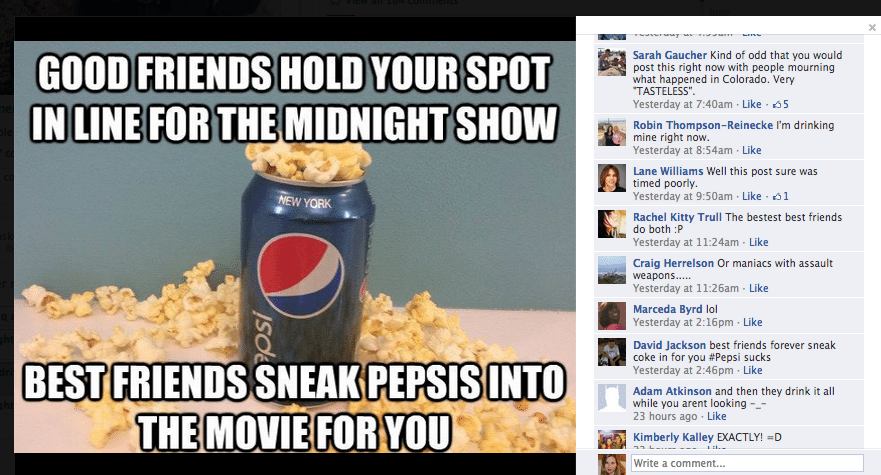Open Craig Herrelson's profile name link

tap(673, 263)
